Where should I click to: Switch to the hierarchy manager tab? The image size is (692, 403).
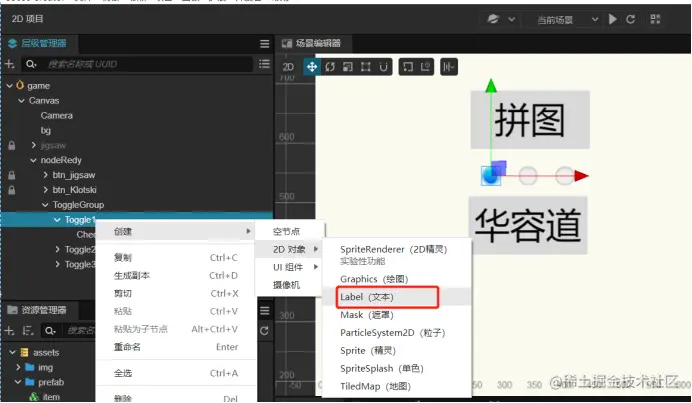coord(38,43)
